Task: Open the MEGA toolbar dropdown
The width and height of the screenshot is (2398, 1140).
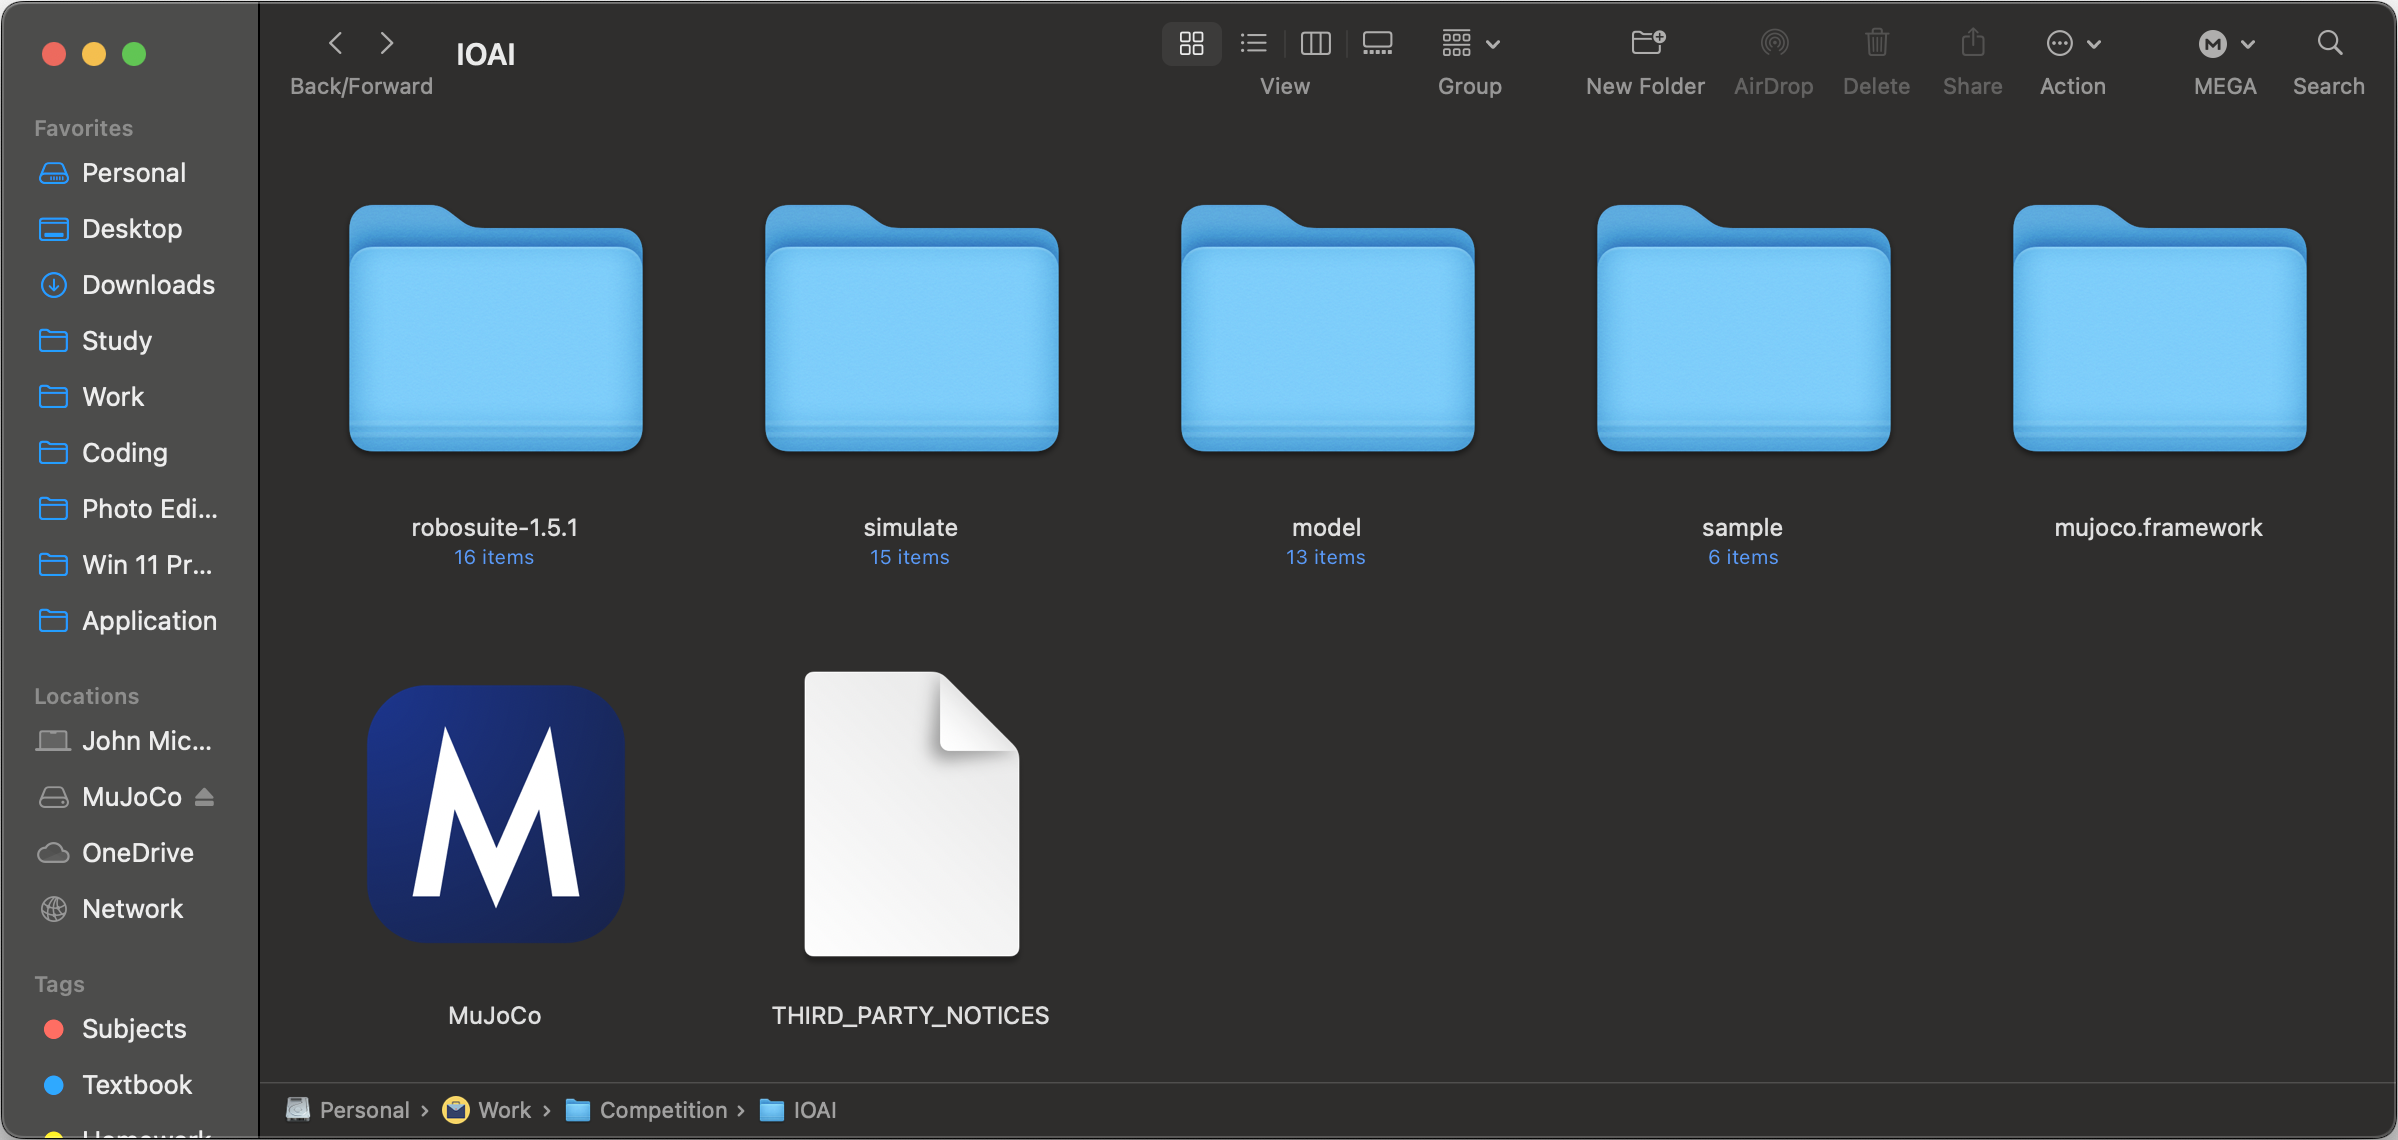Action: (x=2225, y=43)
